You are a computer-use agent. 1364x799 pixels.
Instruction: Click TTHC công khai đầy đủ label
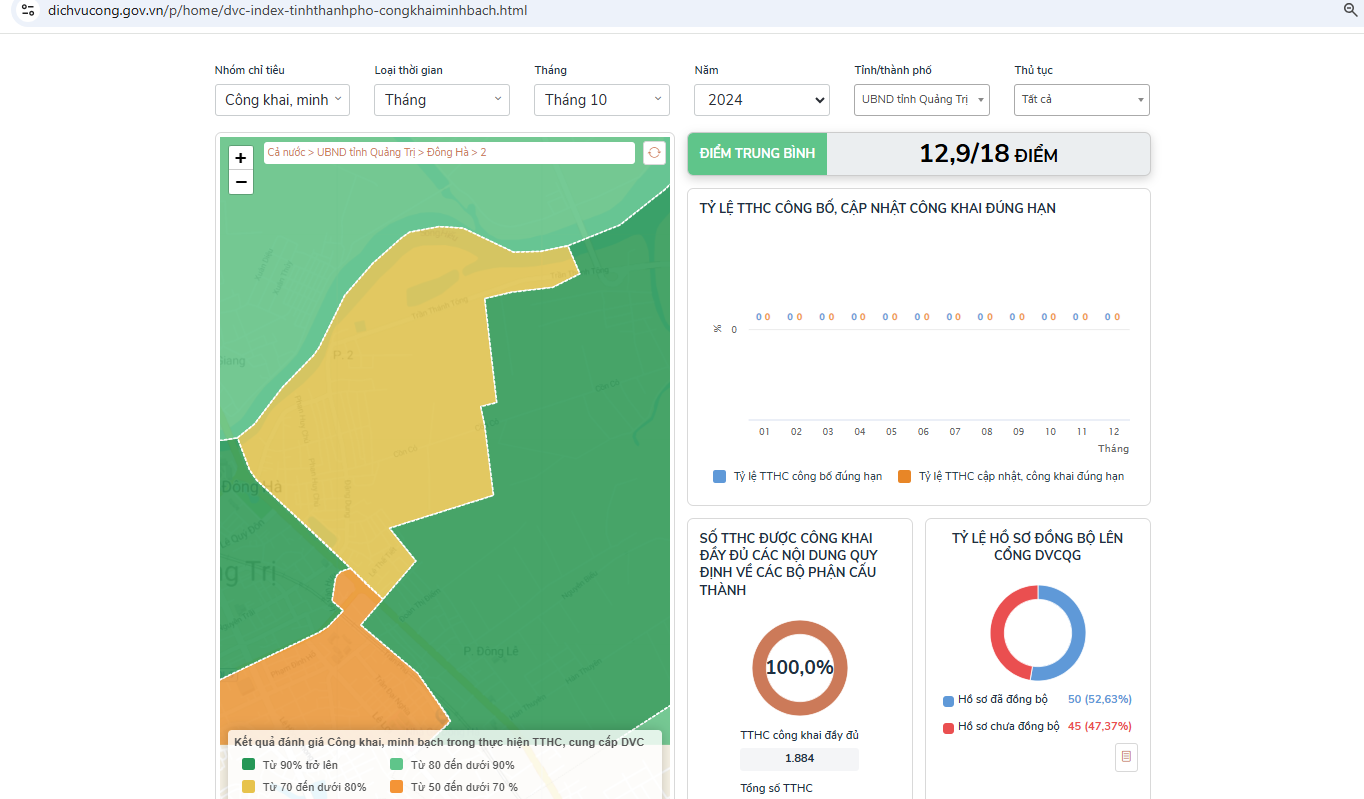(800, 735)
